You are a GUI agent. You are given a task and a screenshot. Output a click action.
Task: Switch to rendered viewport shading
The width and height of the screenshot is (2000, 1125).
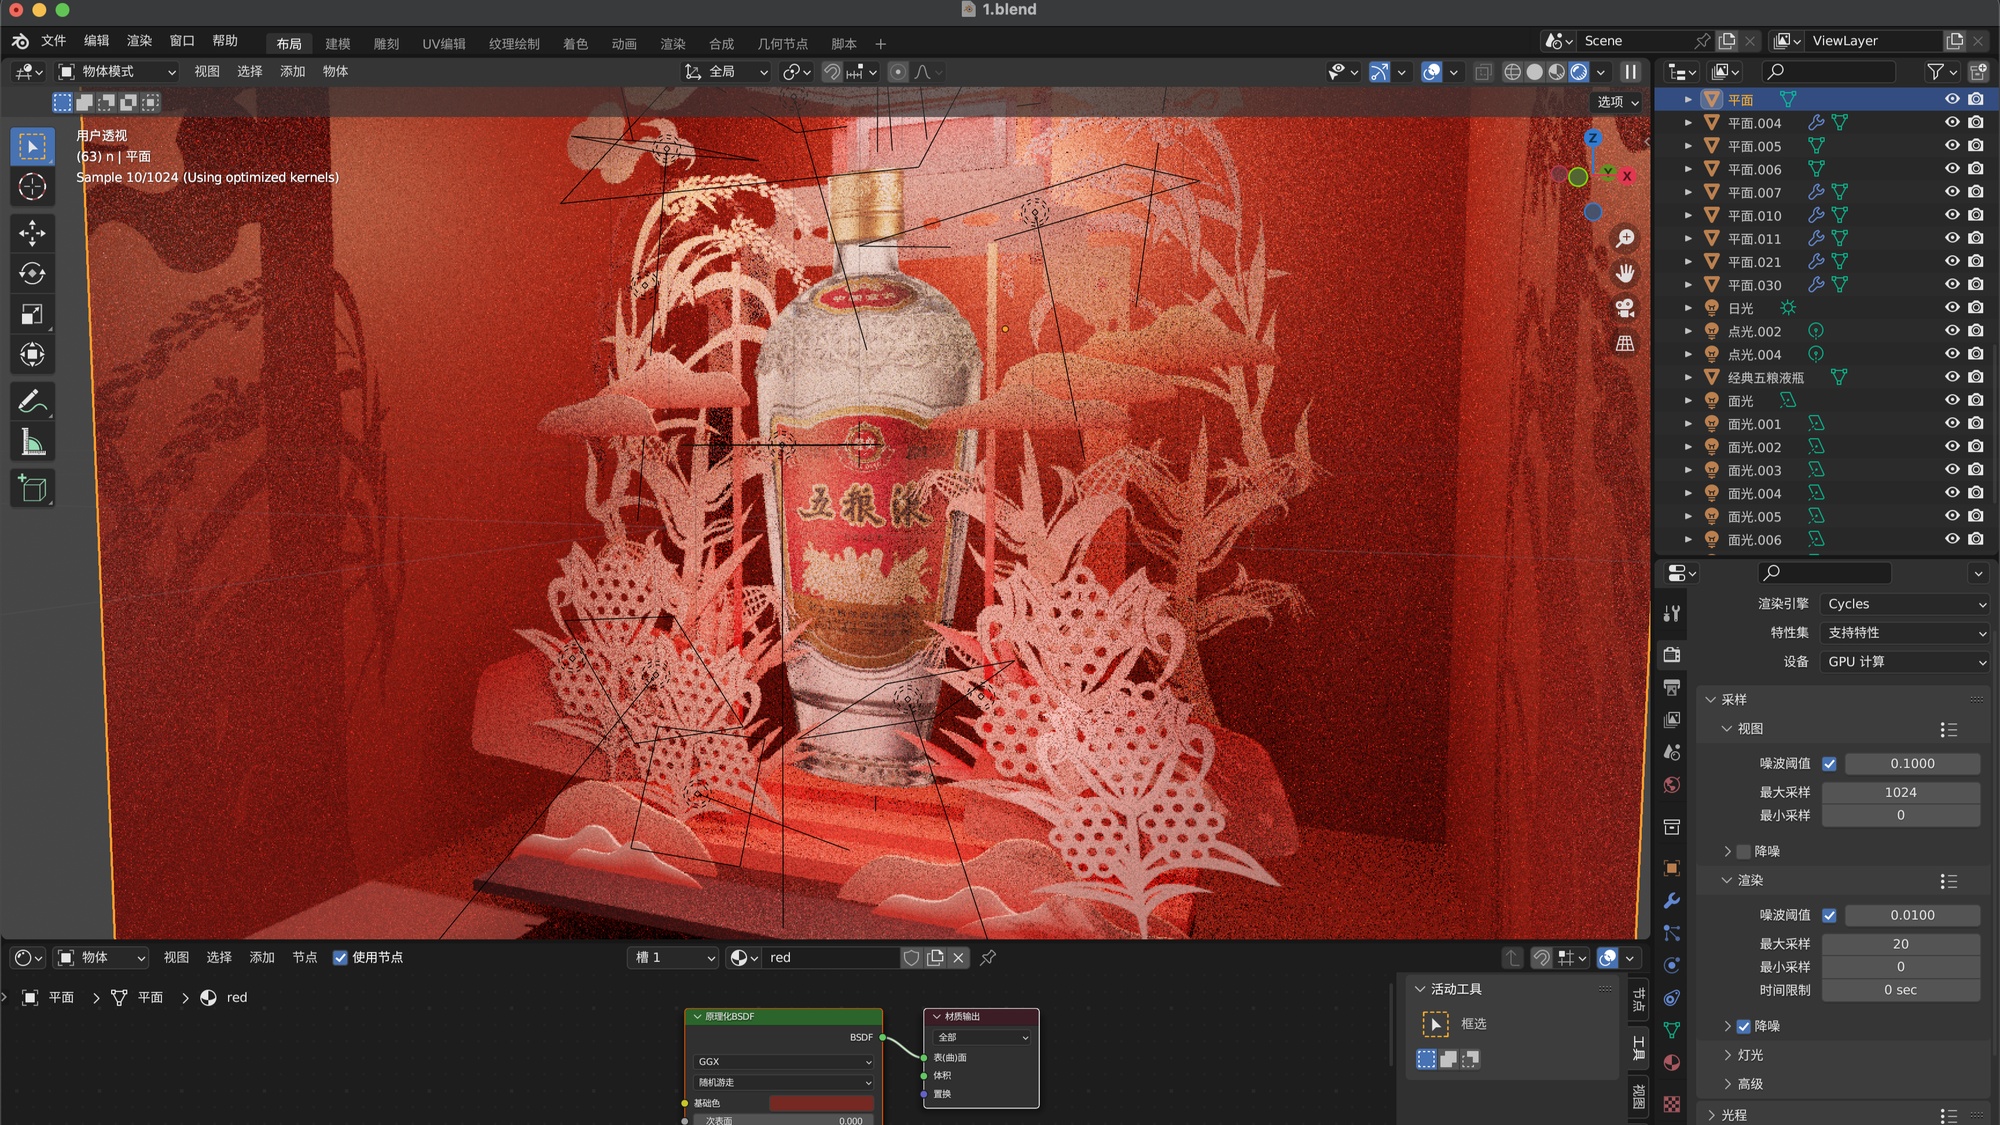click(1579, 72)
